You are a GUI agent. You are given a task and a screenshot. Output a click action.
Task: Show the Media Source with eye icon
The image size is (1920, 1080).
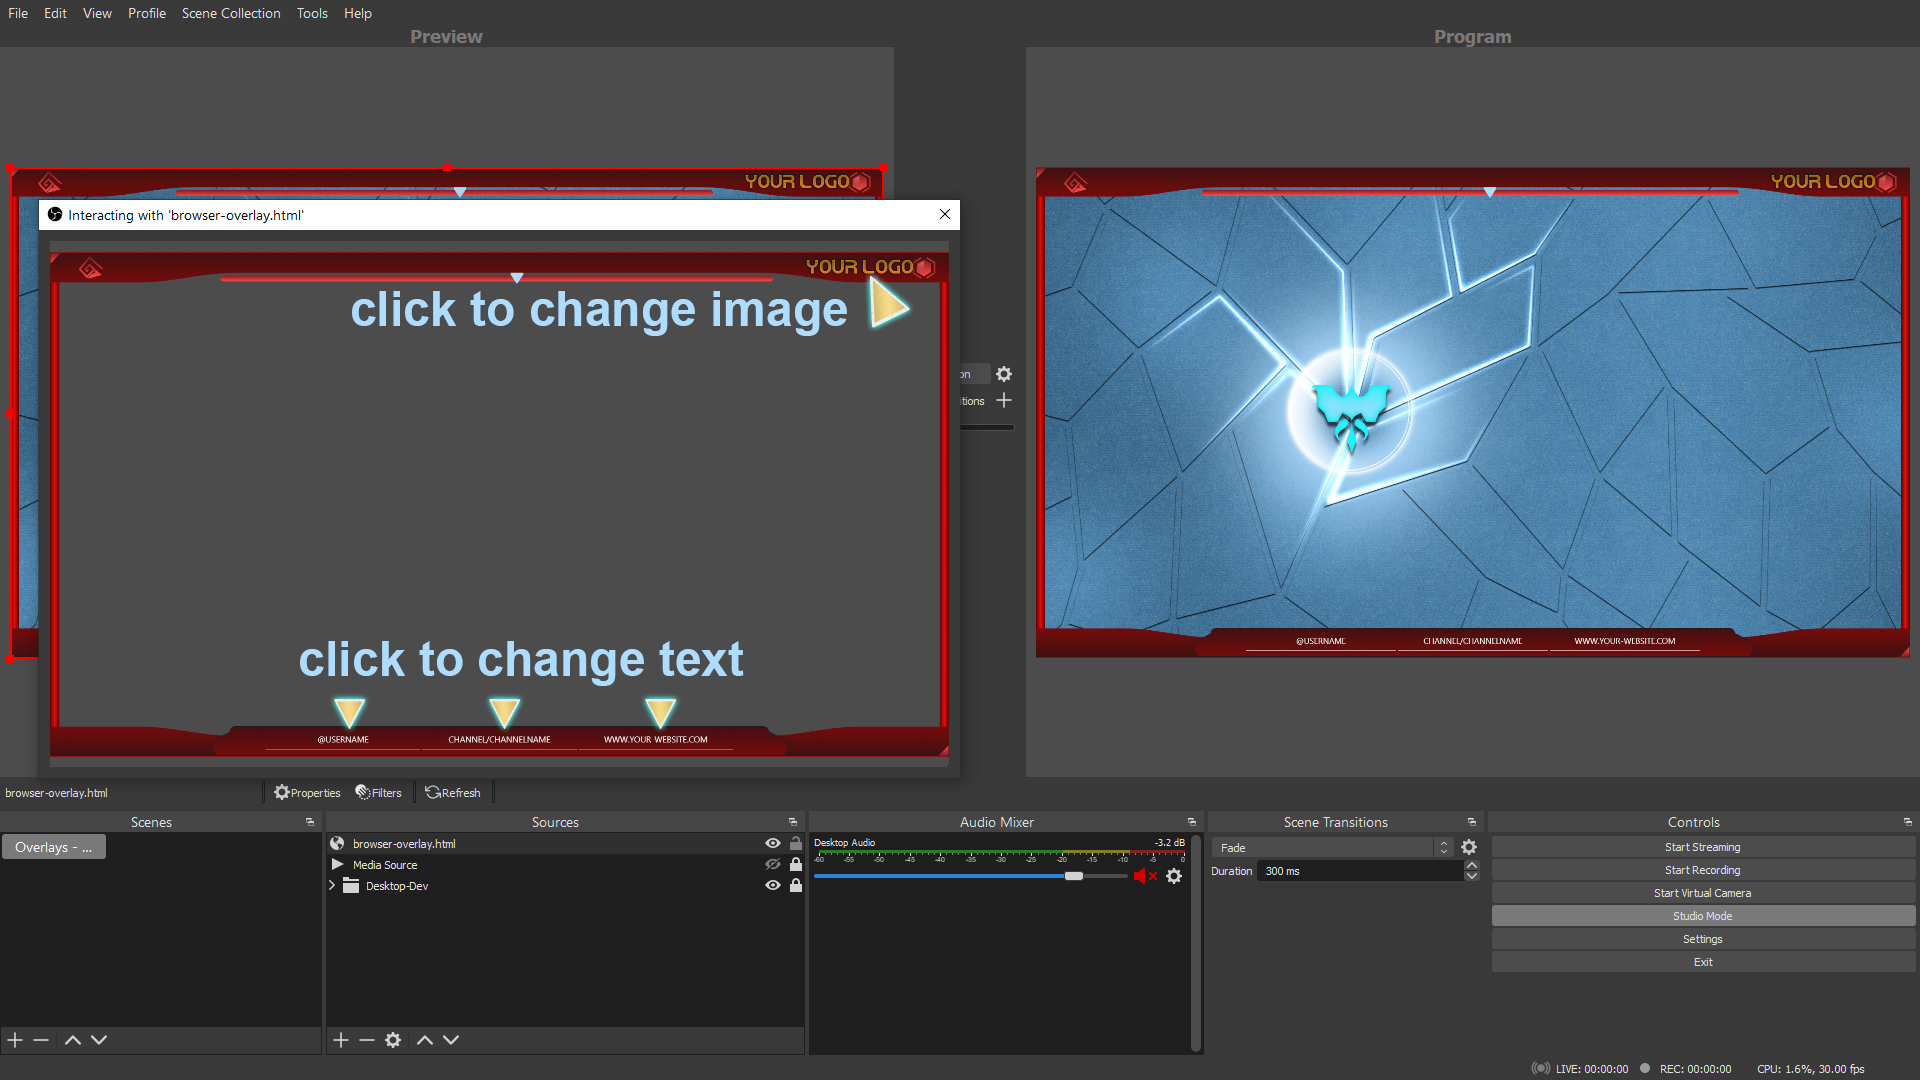coord(772,864)
